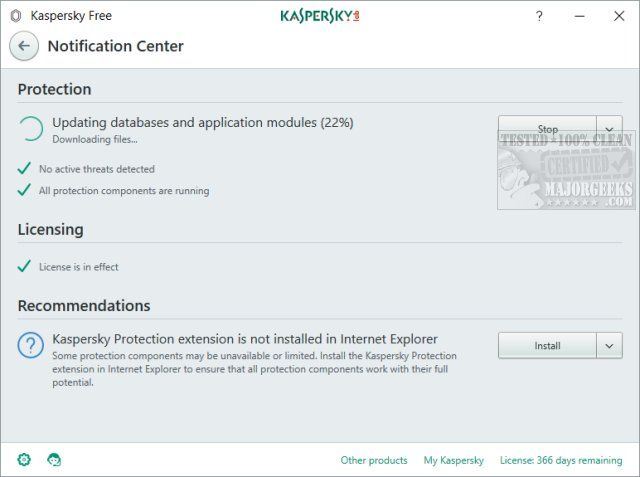This screenshot has height=477, width=640.
Task: Go back using the arrow button
Action: tap(24, 46)
